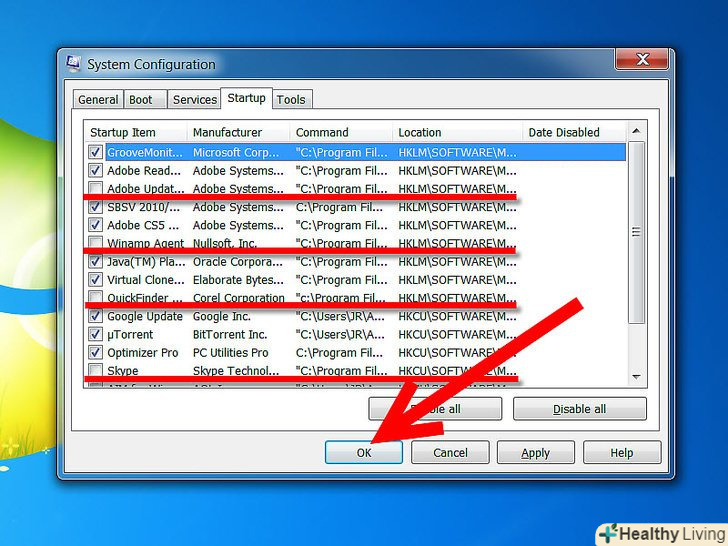Image resolution: width=728 pixels, height=546 pixels.
Task: Enable the Winamp Agent startup checkbox
Action: tap(95, 243)
